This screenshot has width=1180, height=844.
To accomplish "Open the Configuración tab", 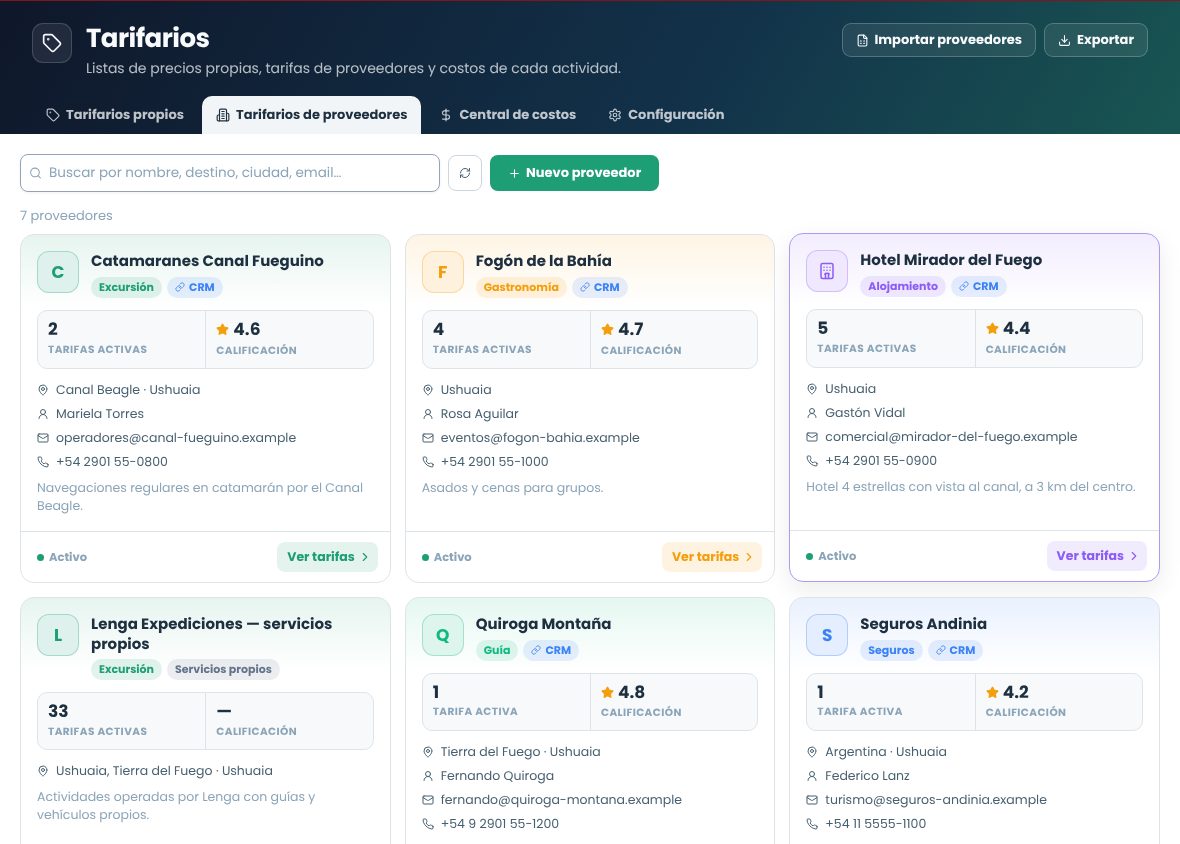I will coord(666,115).
